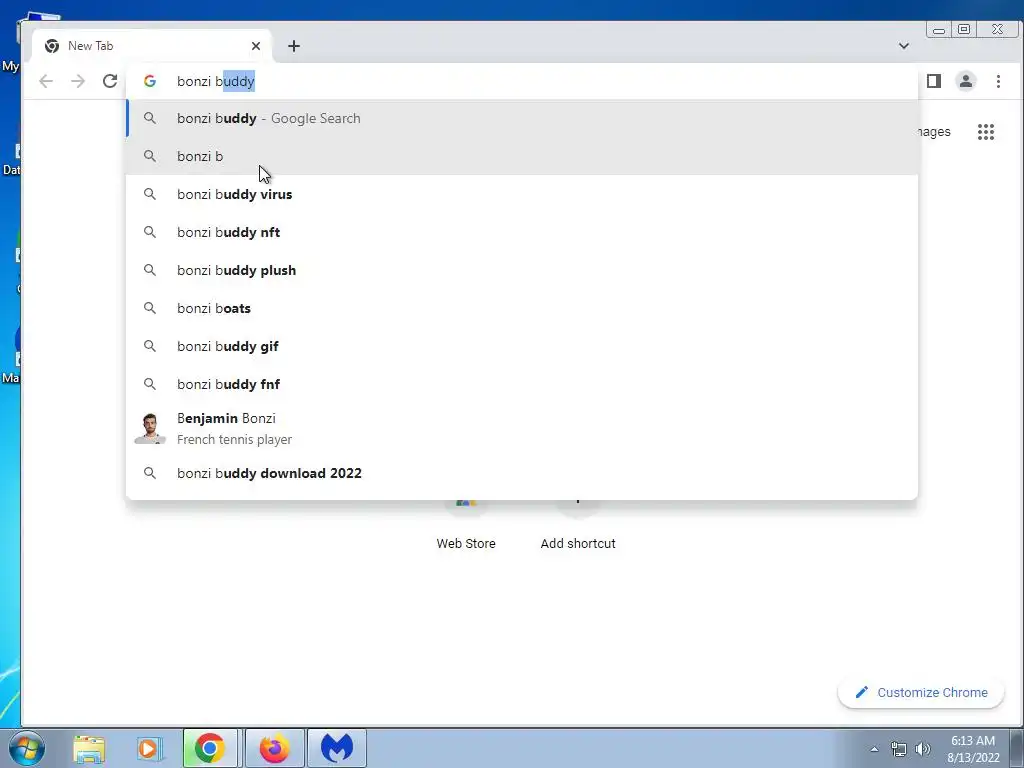Close the New Tab tab
Screen dimensions: 1024x768
255,46
